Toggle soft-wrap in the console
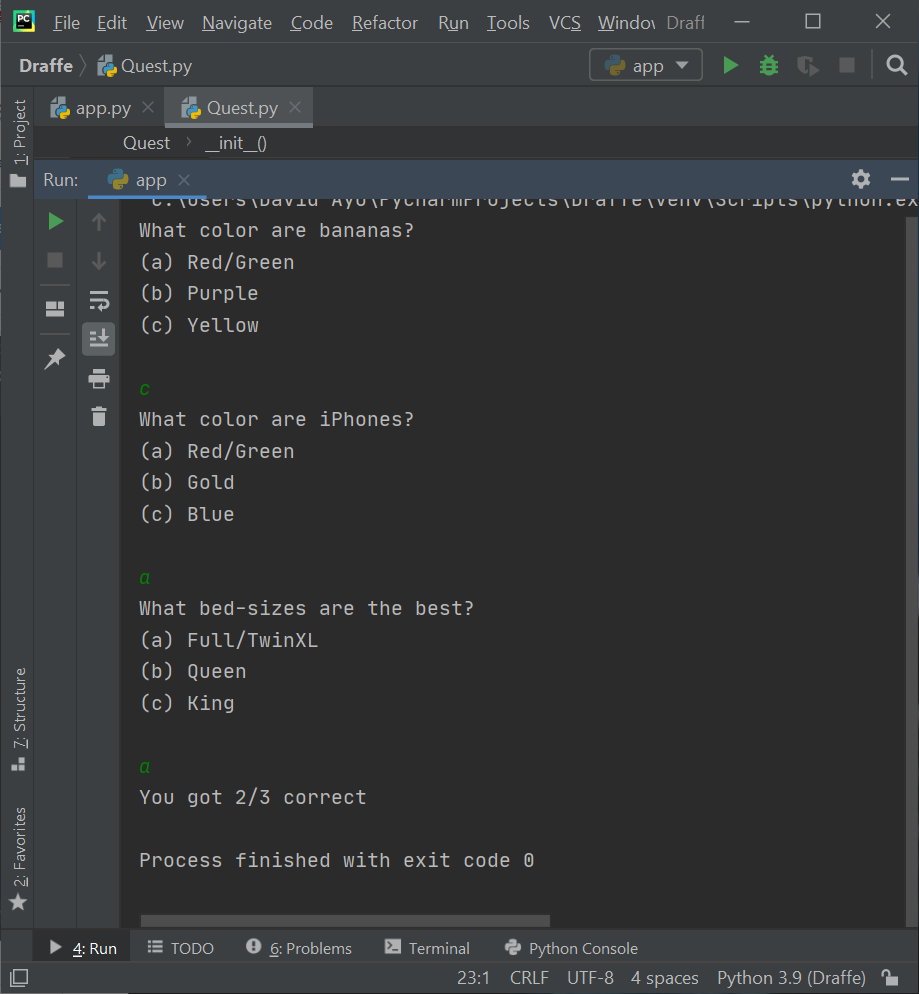This screenshot has width=919, height=994. point(98,300)
